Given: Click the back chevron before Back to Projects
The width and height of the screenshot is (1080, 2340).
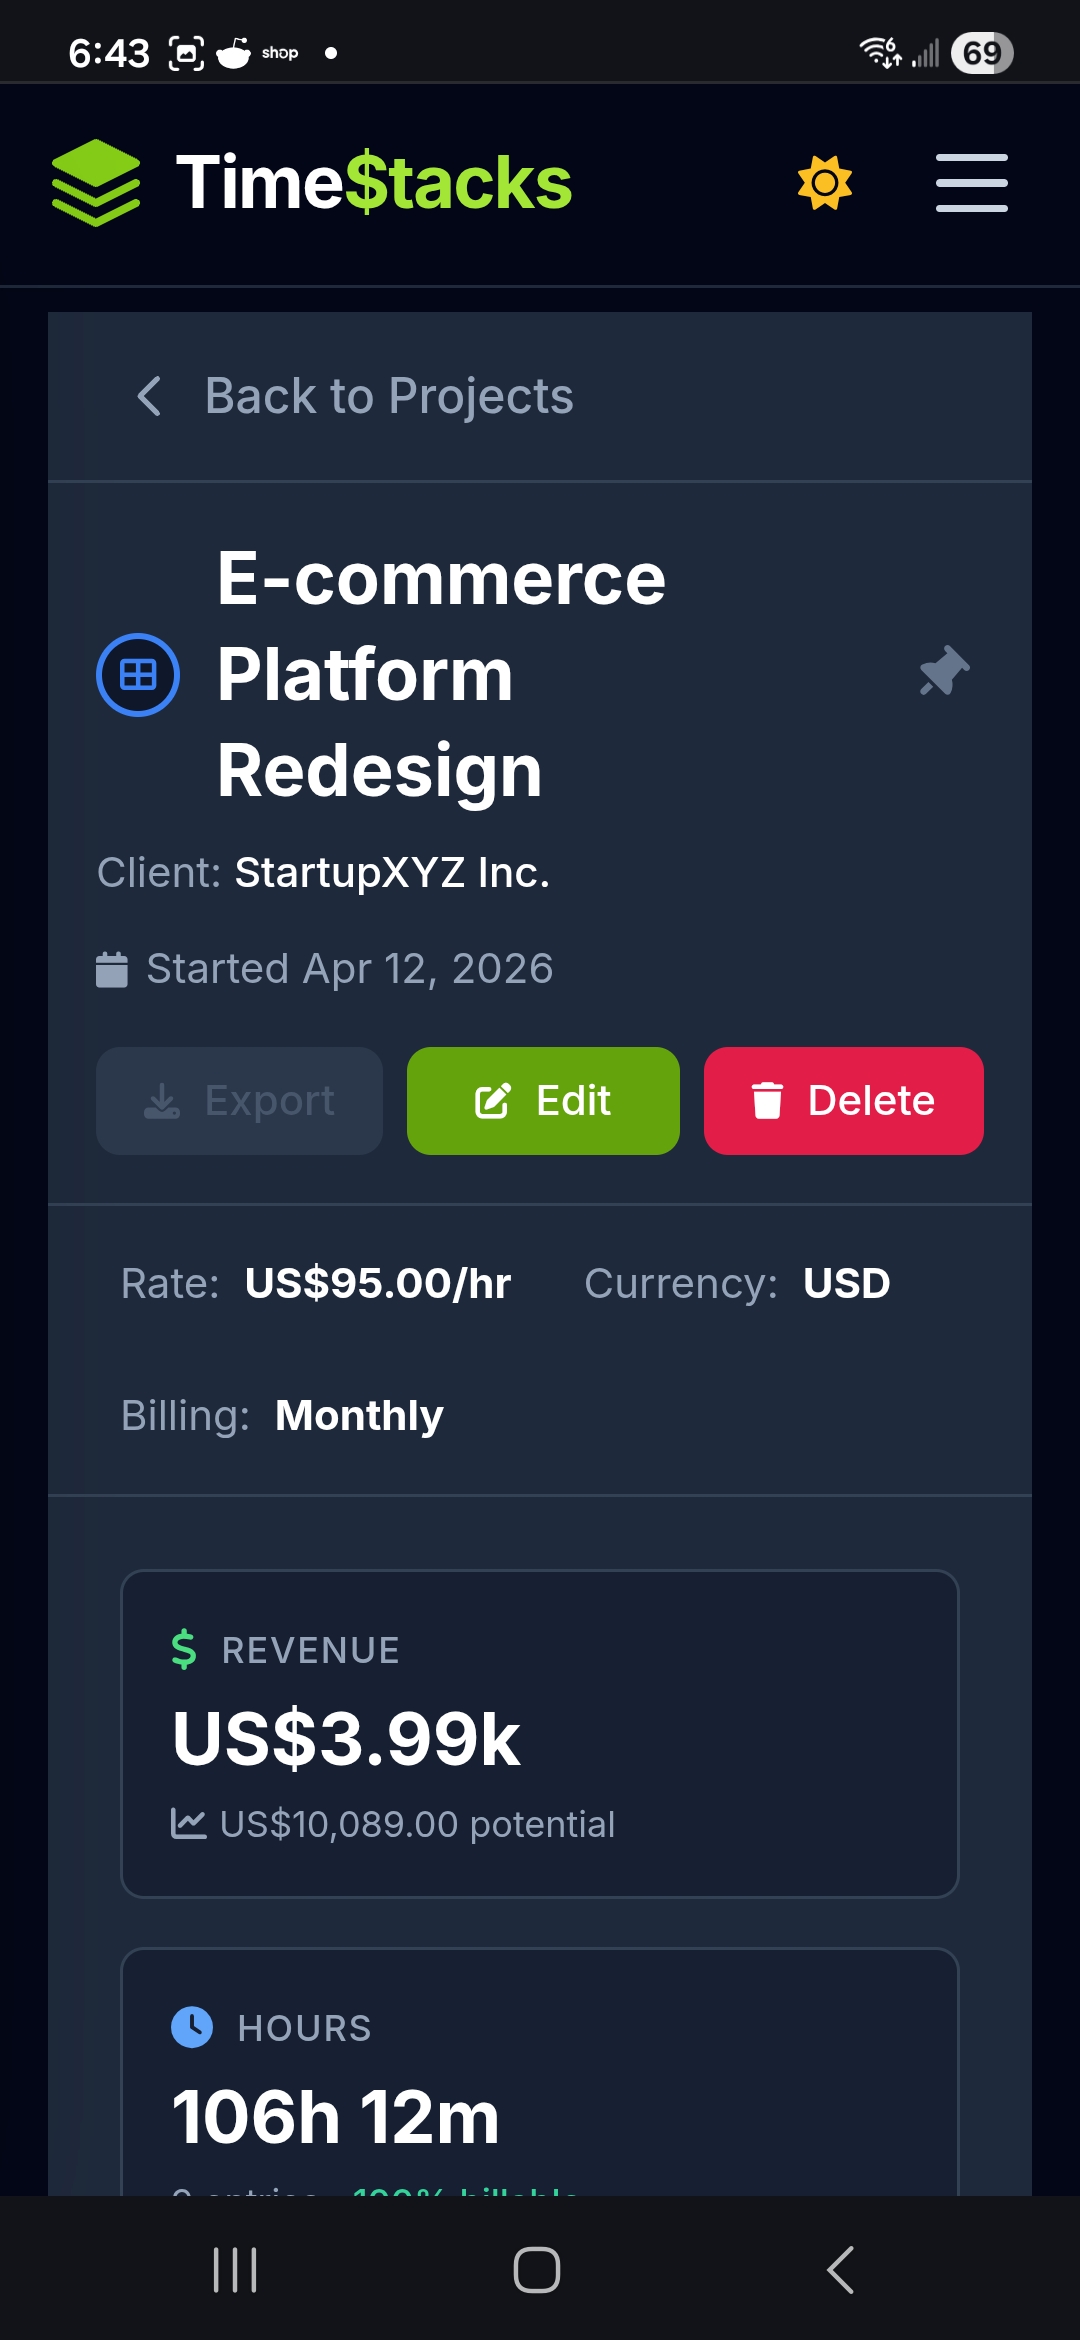Looking at the screenshot, I should click(x=150, y=397).
